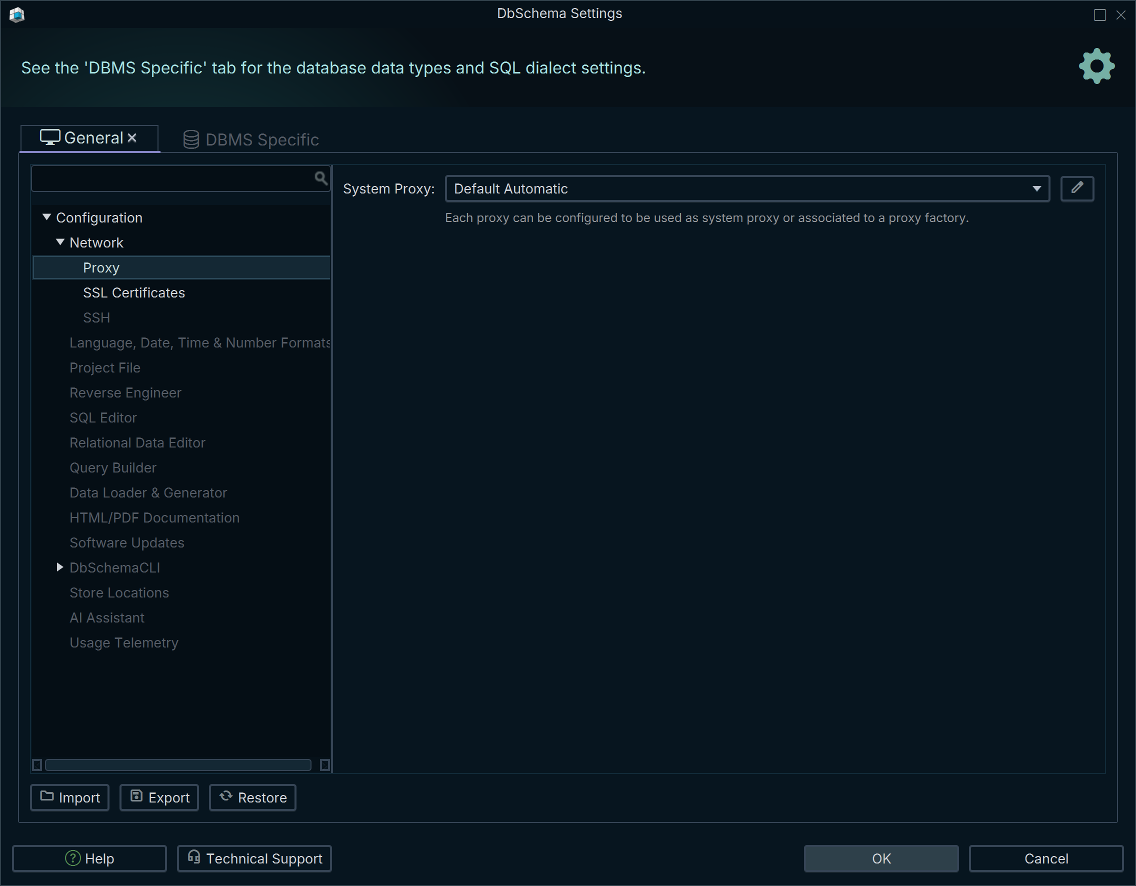Open AI Assistant settings
This screenshot has width=1136, height=886.
pyautogui.click(x=106, y=617)
